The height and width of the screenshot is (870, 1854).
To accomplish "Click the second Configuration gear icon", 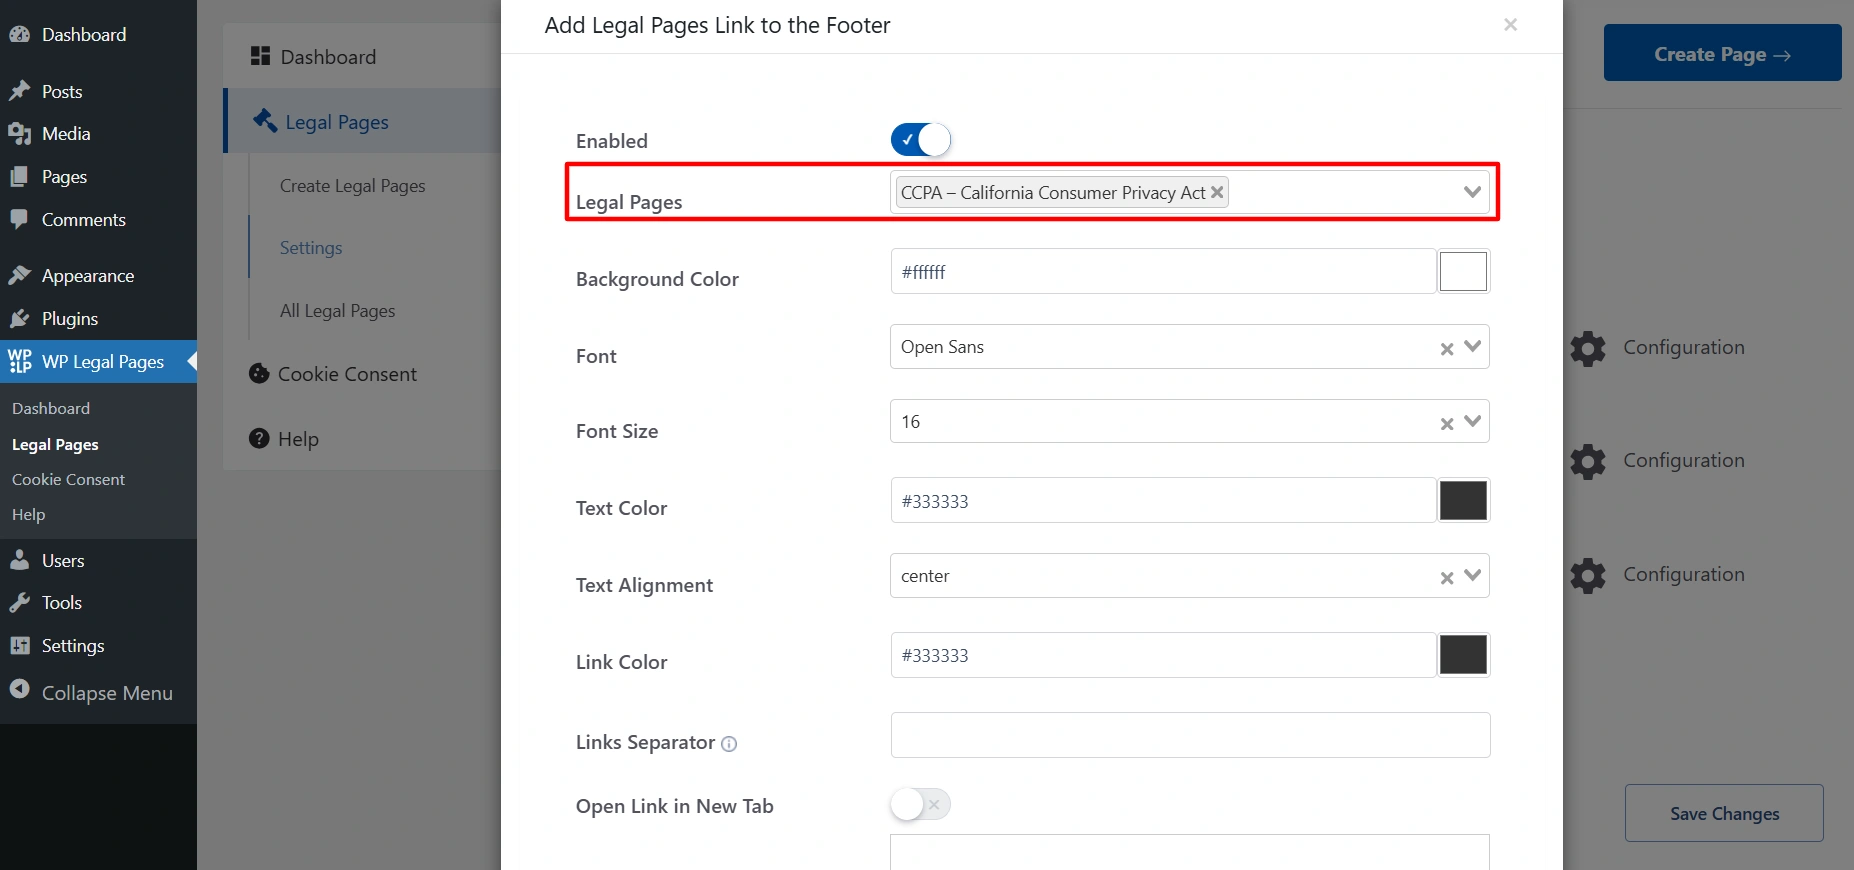I will point(1588,461).
